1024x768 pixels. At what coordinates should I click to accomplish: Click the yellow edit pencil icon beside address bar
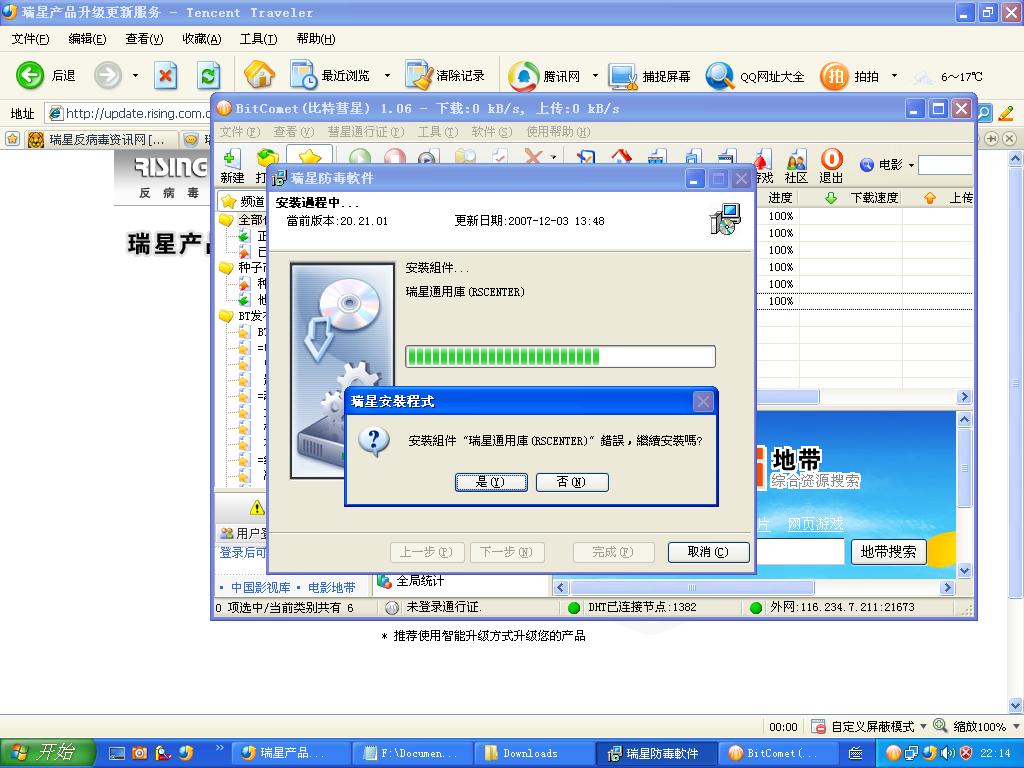point(1006,113)
